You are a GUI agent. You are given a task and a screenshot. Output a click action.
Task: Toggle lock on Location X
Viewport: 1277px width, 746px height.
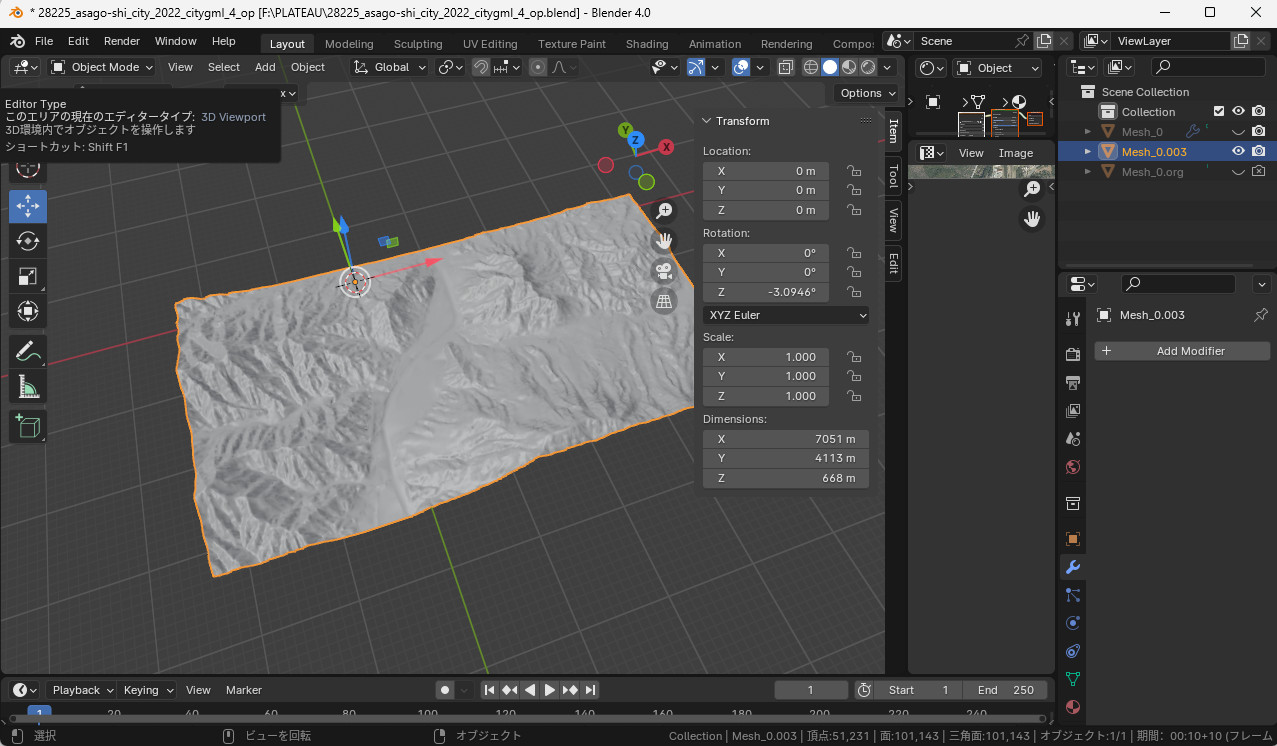(x=854, y=171)
